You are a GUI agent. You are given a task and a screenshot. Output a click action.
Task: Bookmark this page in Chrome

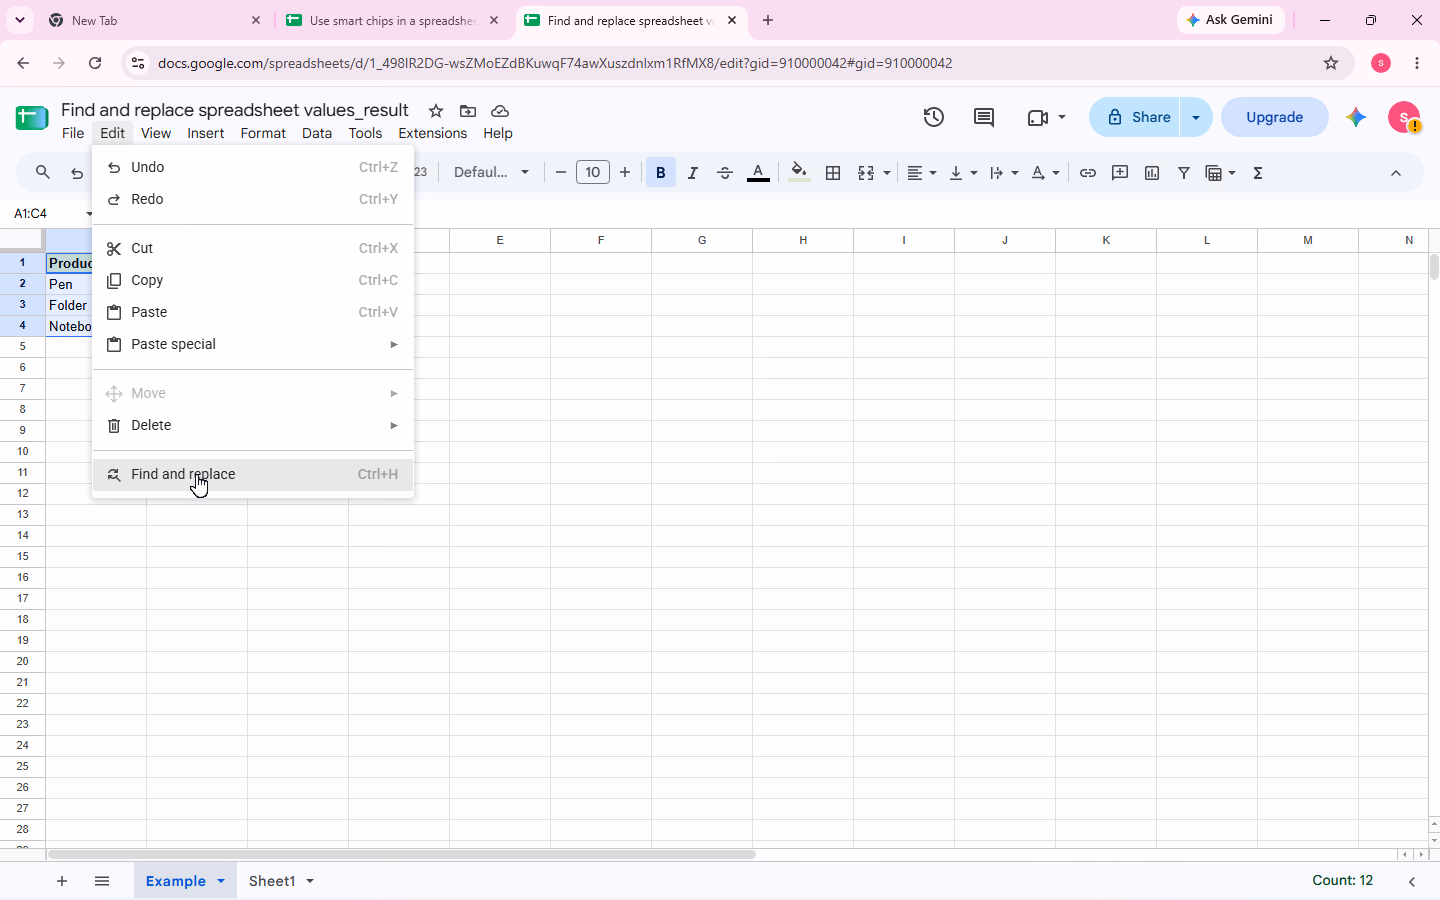[x=1331, y=63]
